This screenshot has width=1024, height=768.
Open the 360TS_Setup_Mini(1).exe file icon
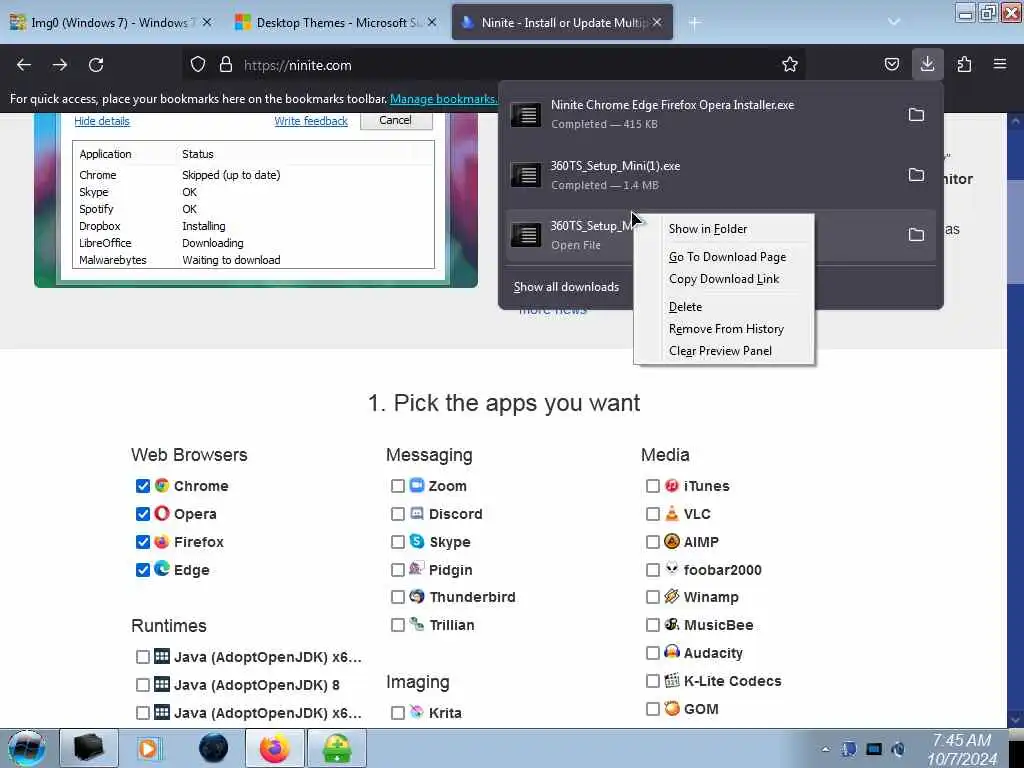tap(526, 175)
